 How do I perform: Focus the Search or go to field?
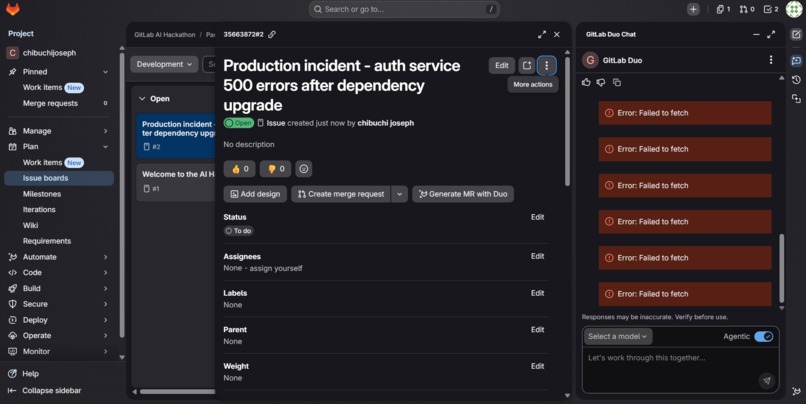coord(404,9)
